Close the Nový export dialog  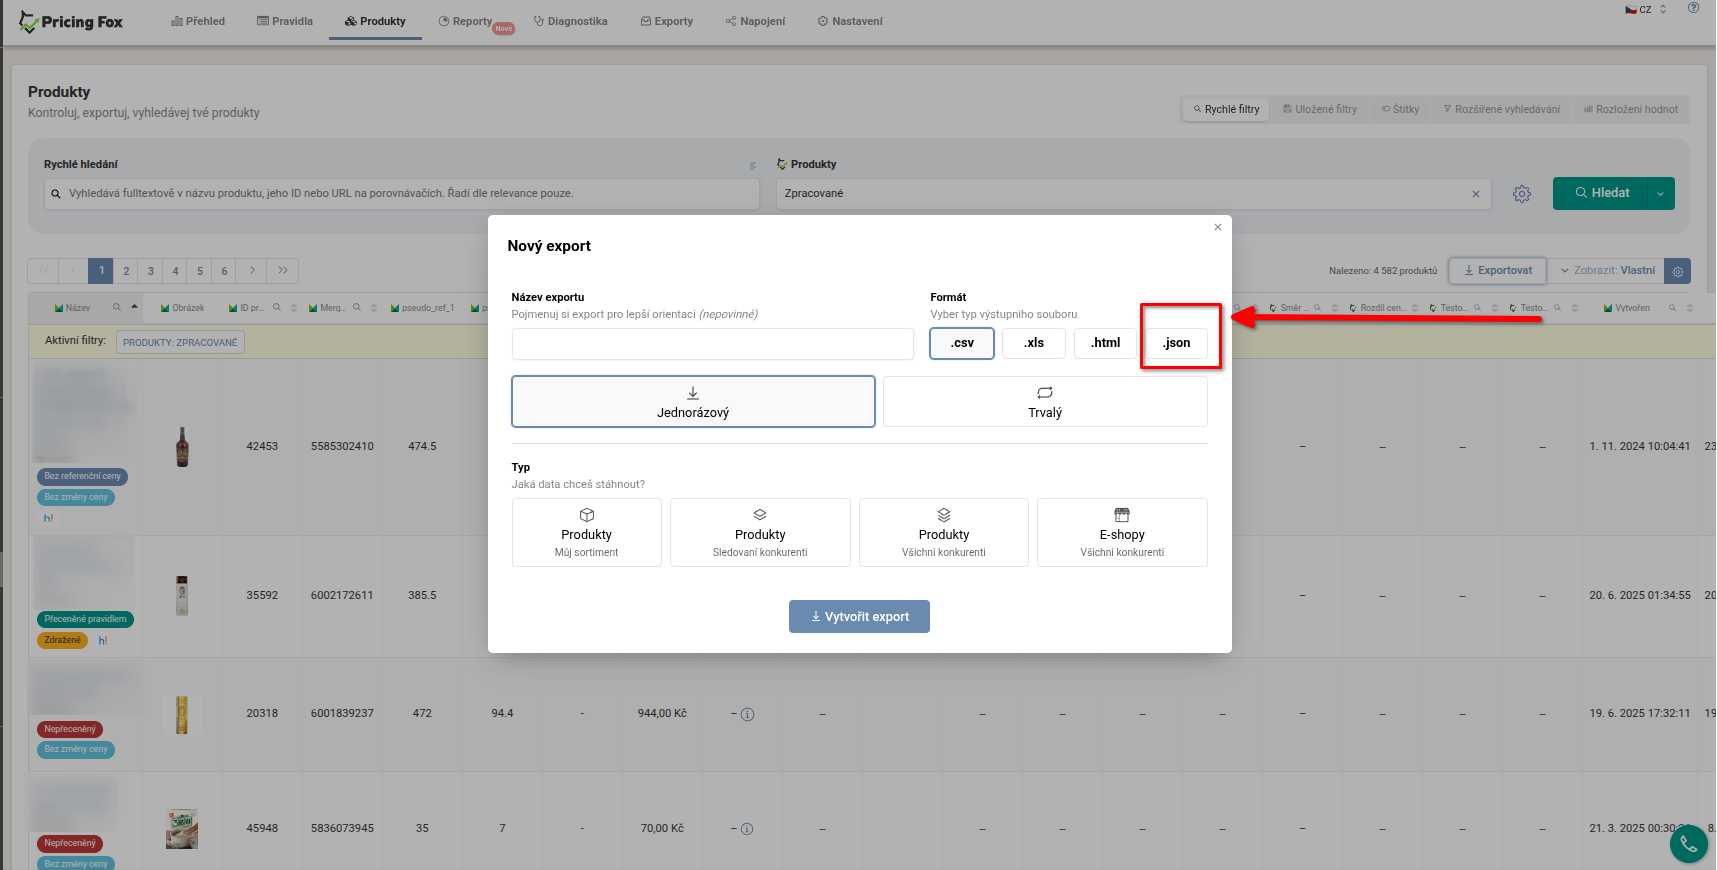coord(1217,227)
